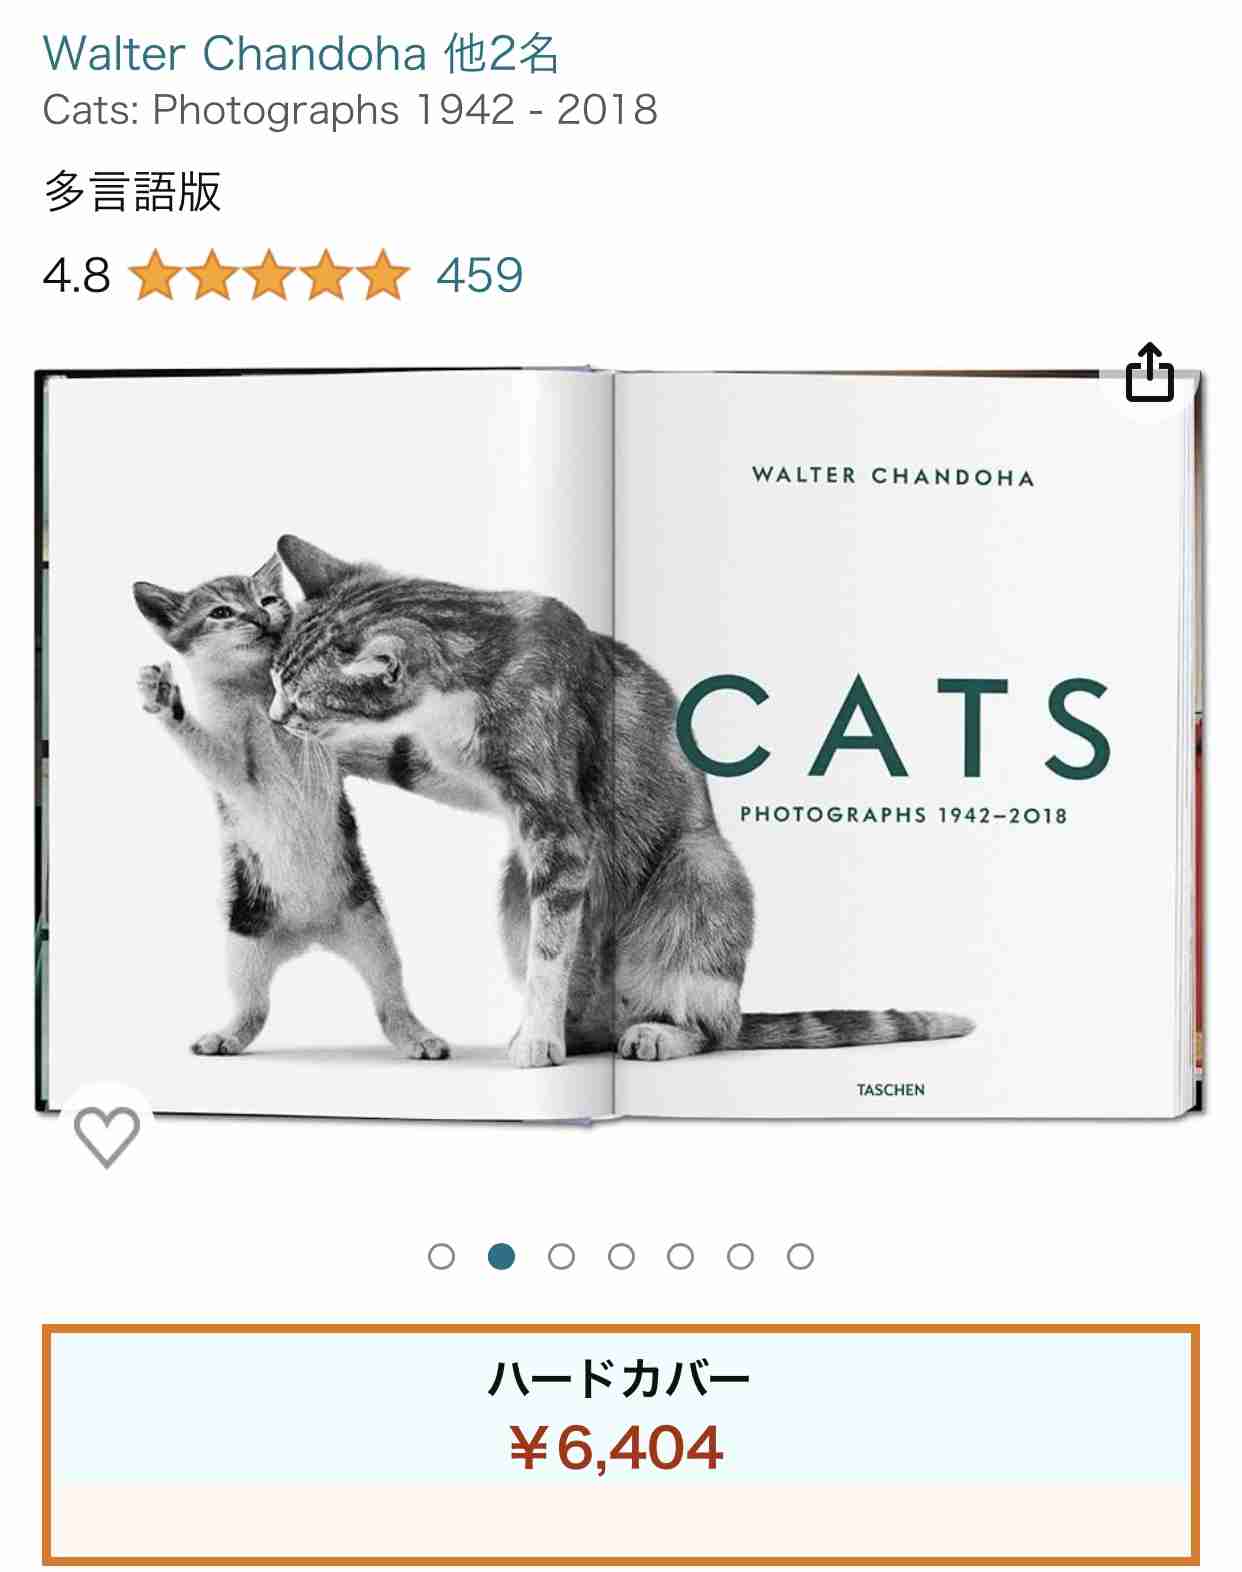Open the Walter Chandoha author link

[x=235, y=53]
